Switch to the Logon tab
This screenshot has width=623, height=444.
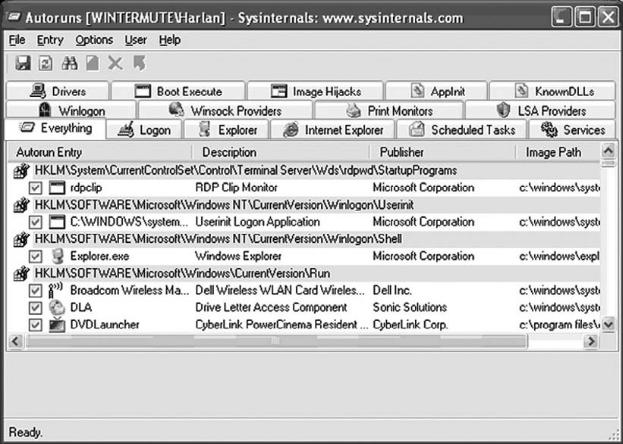point(144,130)
